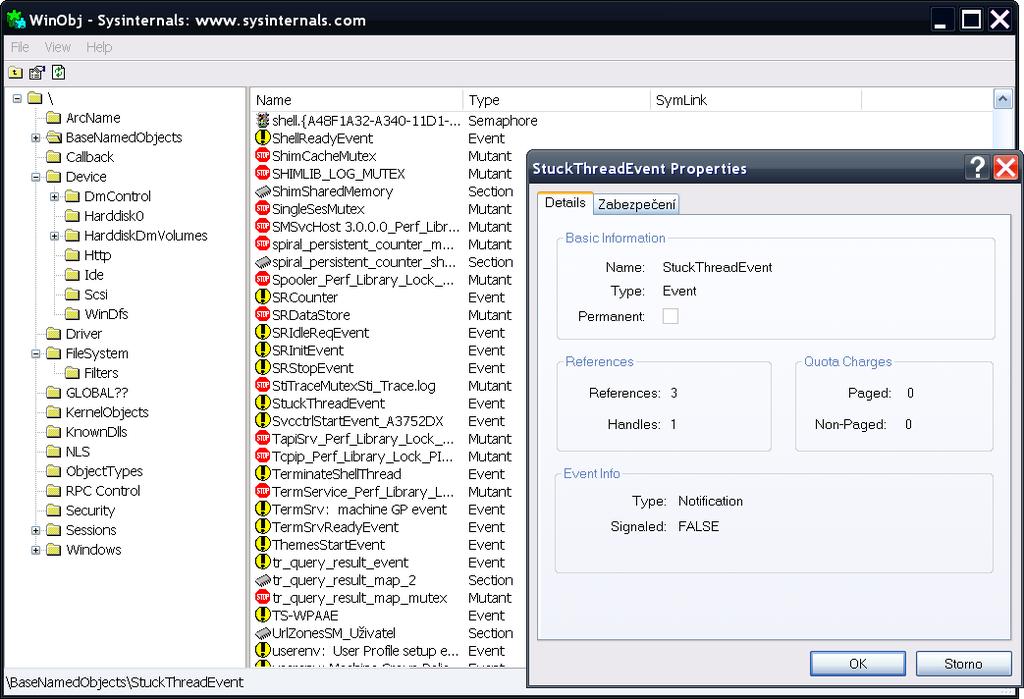Viewport: 1024px width, 699px height.
Task: Click the KnownDlls folder icon
Action: [x=54, y=432]
